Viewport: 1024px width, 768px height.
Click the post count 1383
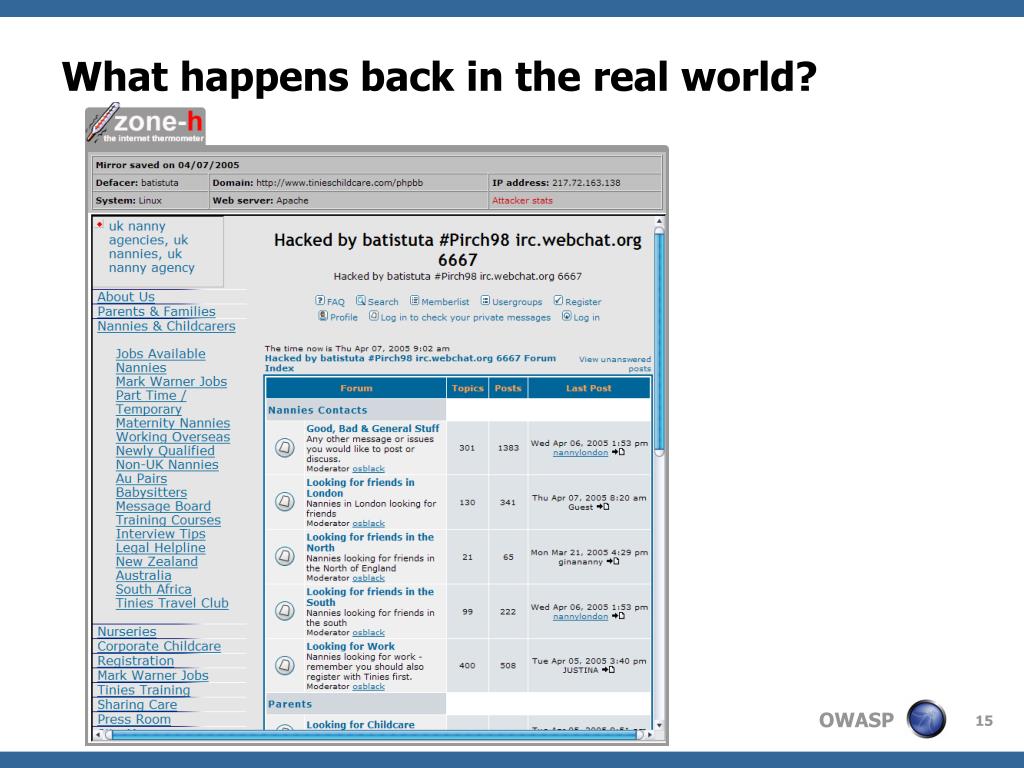(x=508, y=448)
